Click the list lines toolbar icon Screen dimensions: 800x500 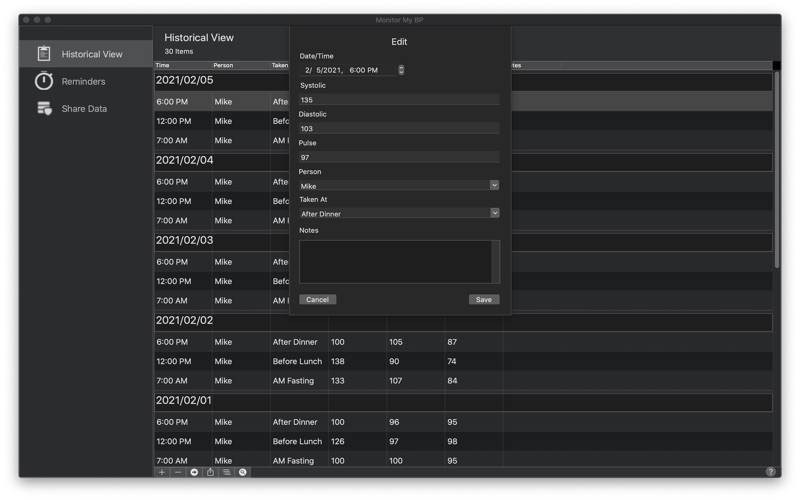(x=227, y=472)
